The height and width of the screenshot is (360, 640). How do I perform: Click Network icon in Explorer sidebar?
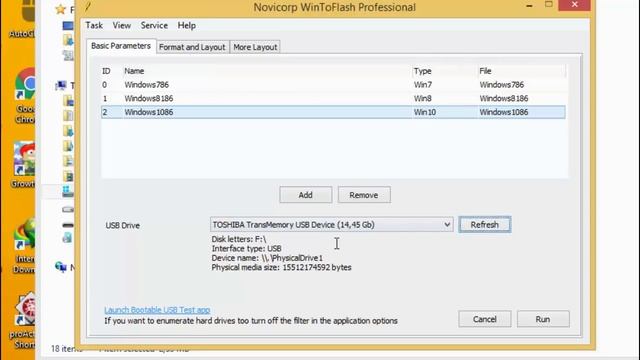coord(61,267)
